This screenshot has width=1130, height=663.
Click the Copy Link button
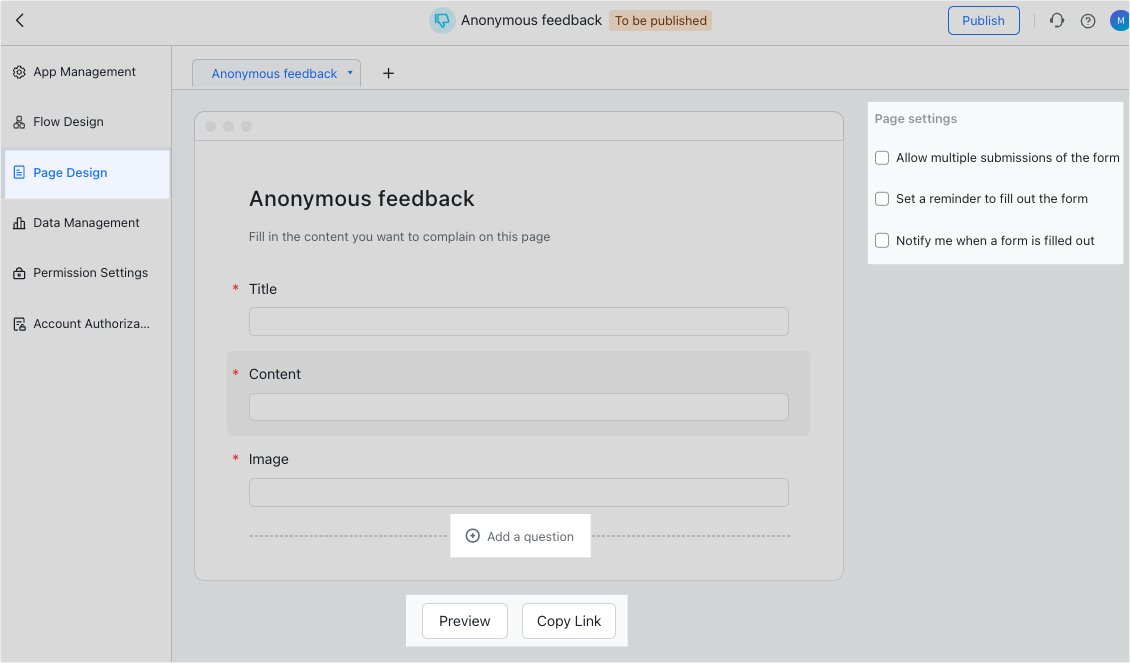click(568, 621)
